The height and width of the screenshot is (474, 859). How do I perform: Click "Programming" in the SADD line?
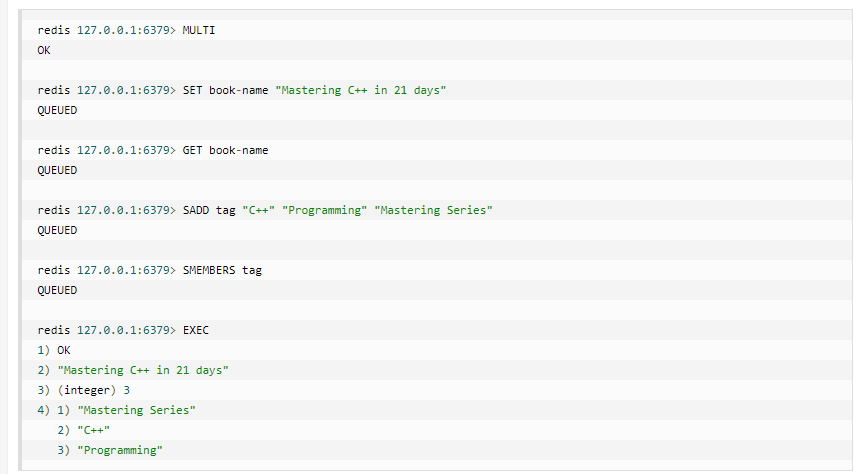(x=324, y=210)
